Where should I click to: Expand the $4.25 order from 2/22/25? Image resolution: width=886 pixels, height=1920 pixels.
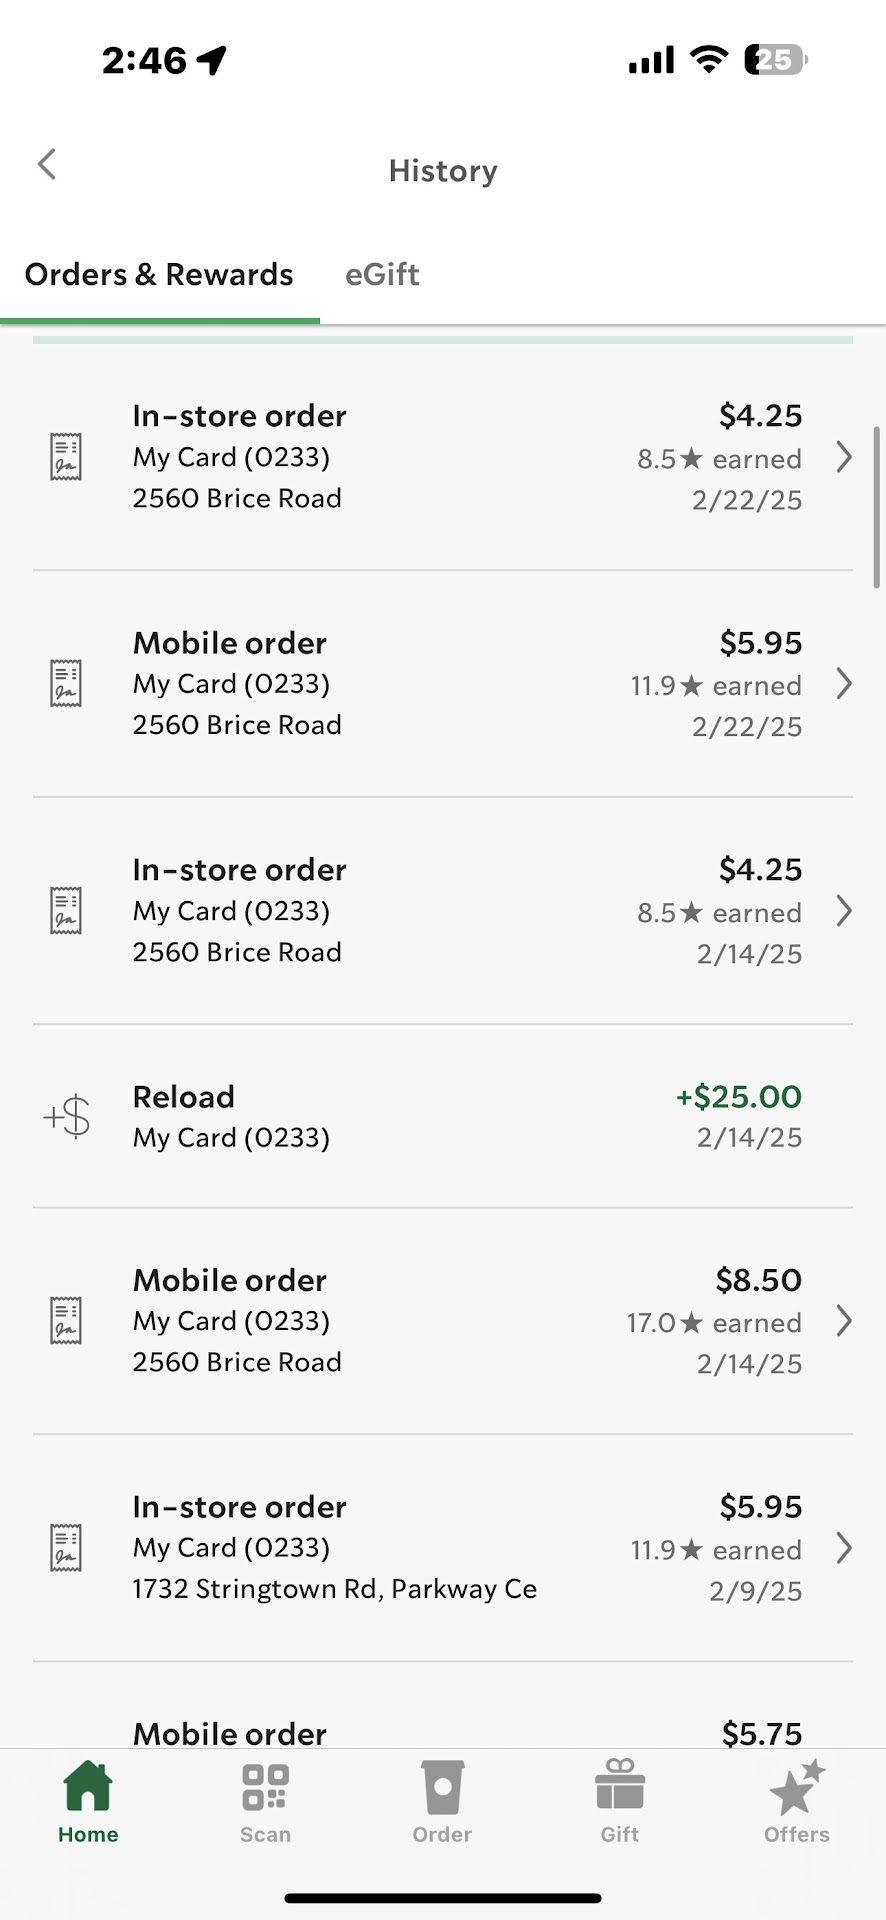click(844, 457)
